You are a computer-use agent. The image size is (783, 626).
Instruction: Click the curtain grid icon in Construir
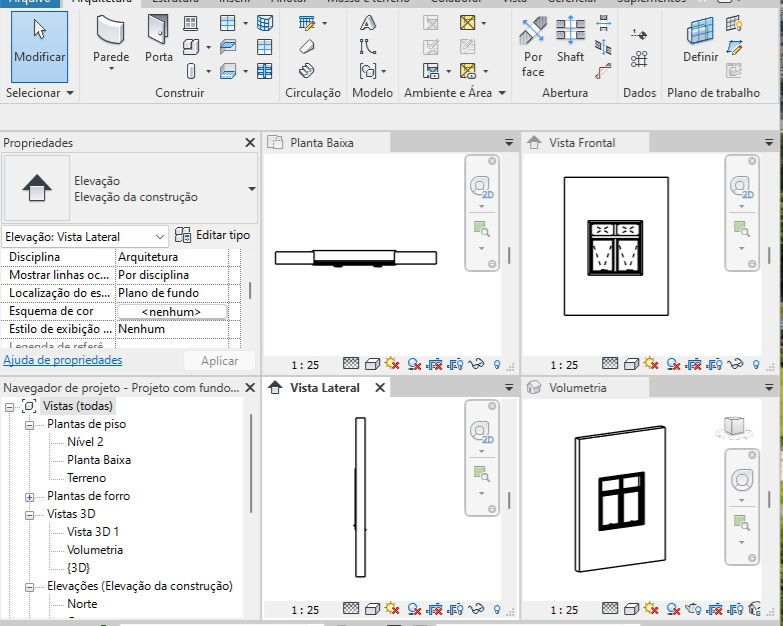[265, 47]
